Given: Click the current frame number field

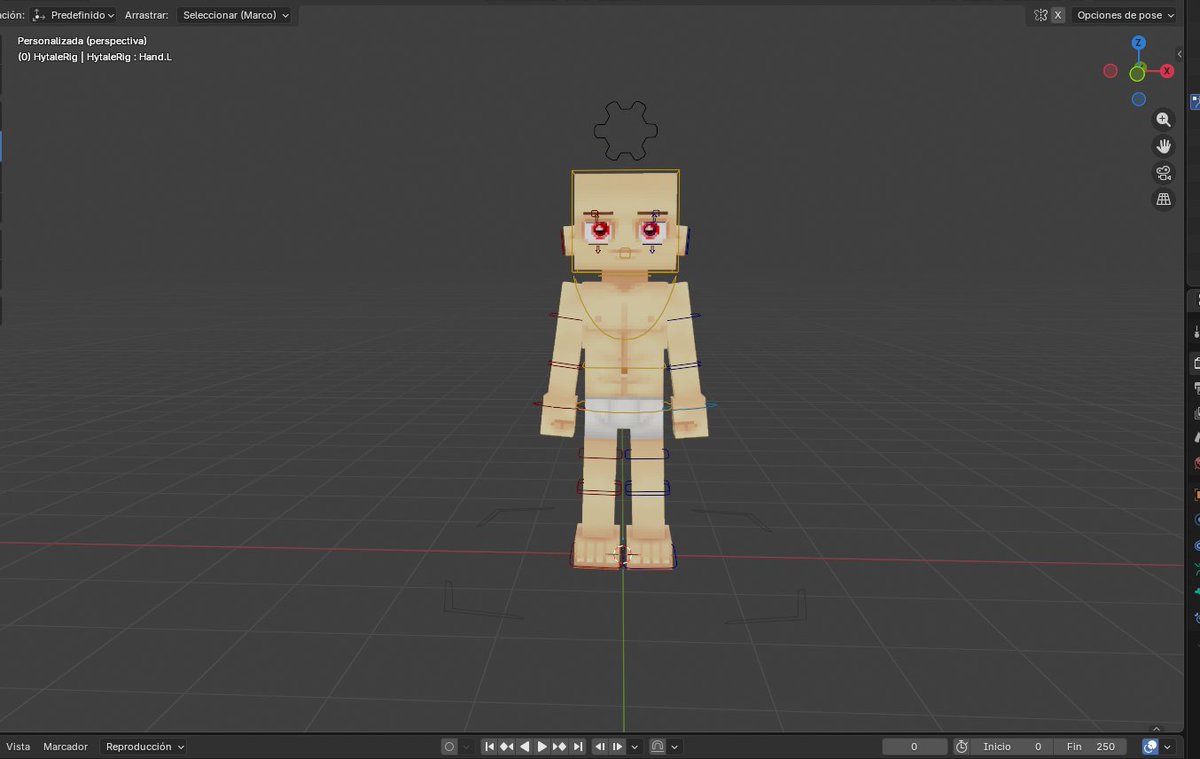Looking at the screenshot, I should point(914,746).
